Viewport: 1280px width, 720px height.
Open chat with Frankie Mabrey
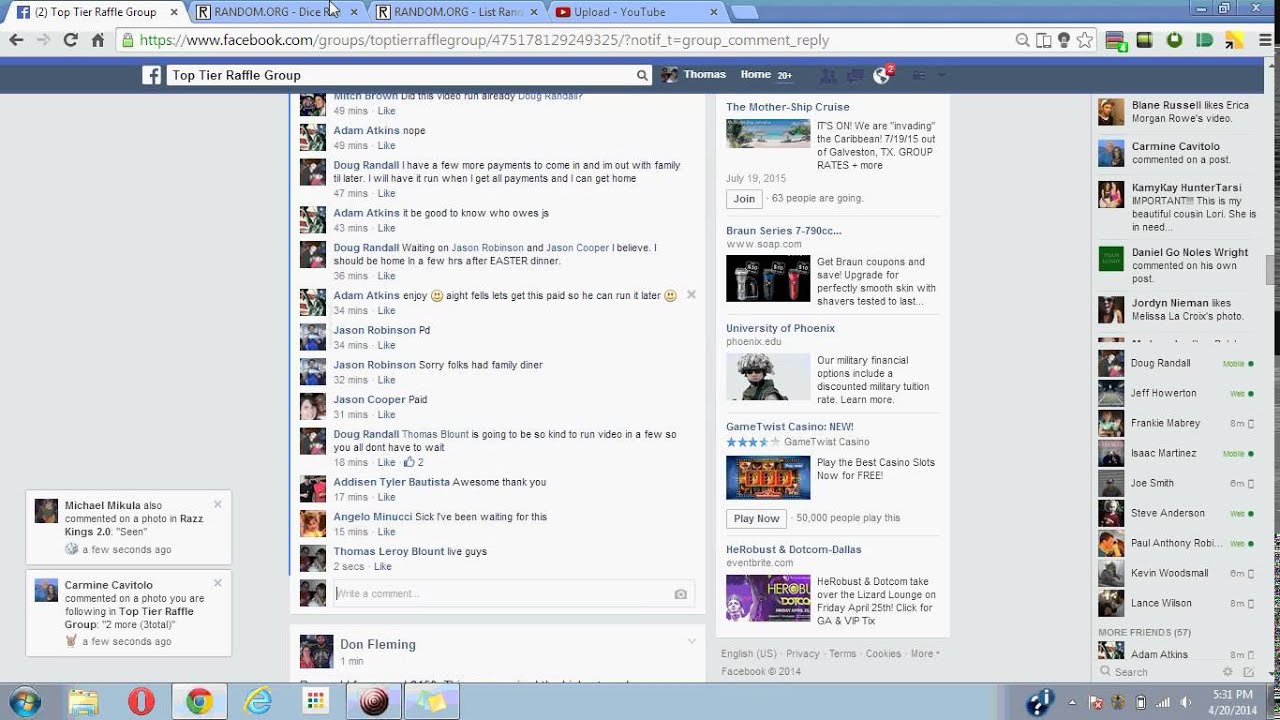1176,423
